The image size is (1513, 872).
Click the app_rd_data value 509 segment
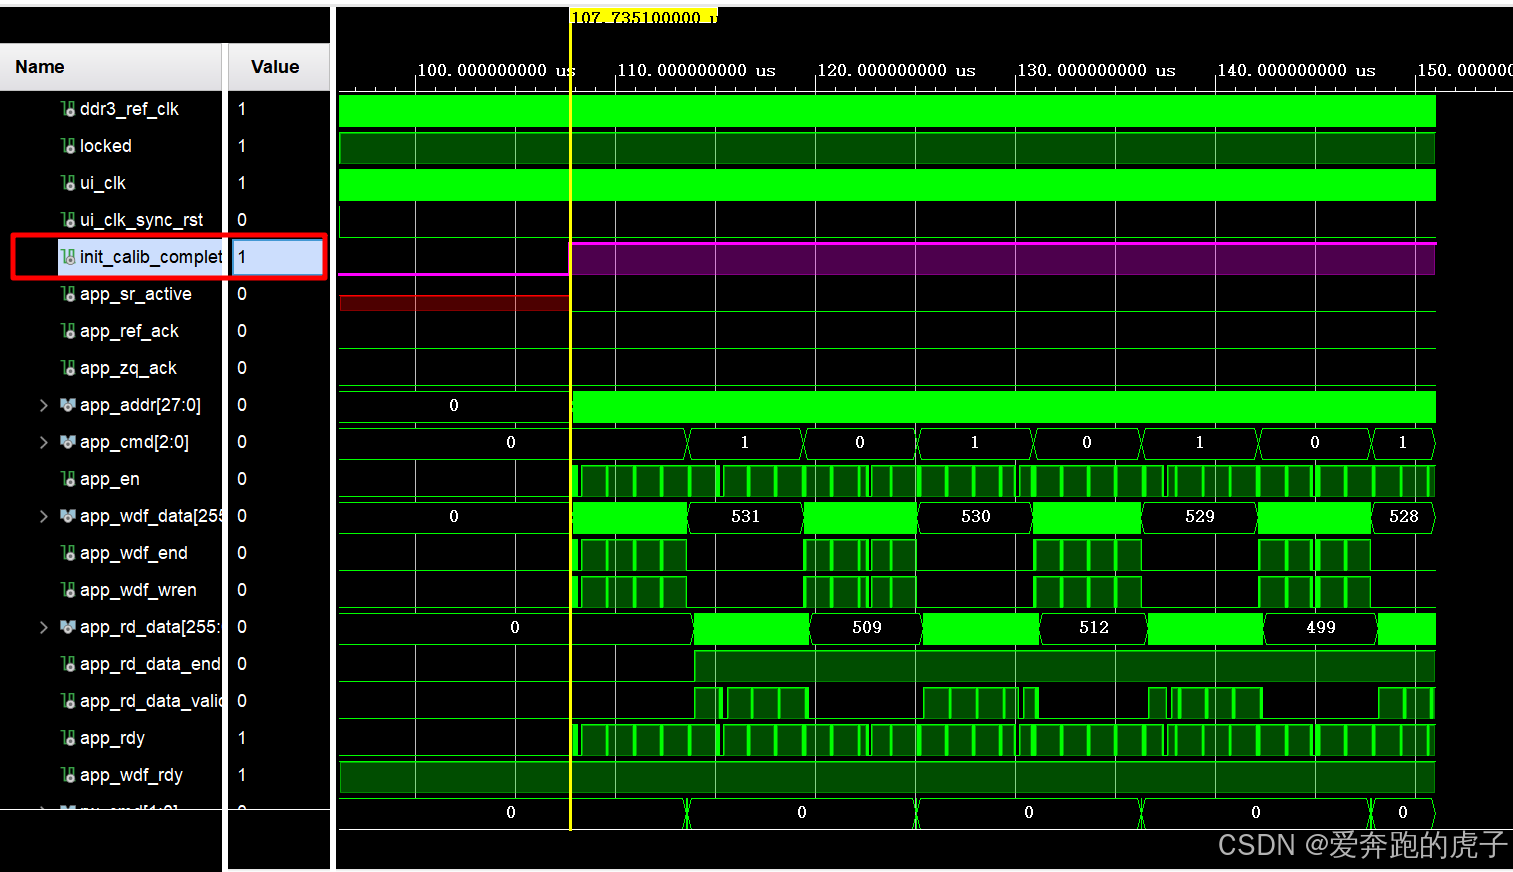pyautogui.click(x=867, y=628)
